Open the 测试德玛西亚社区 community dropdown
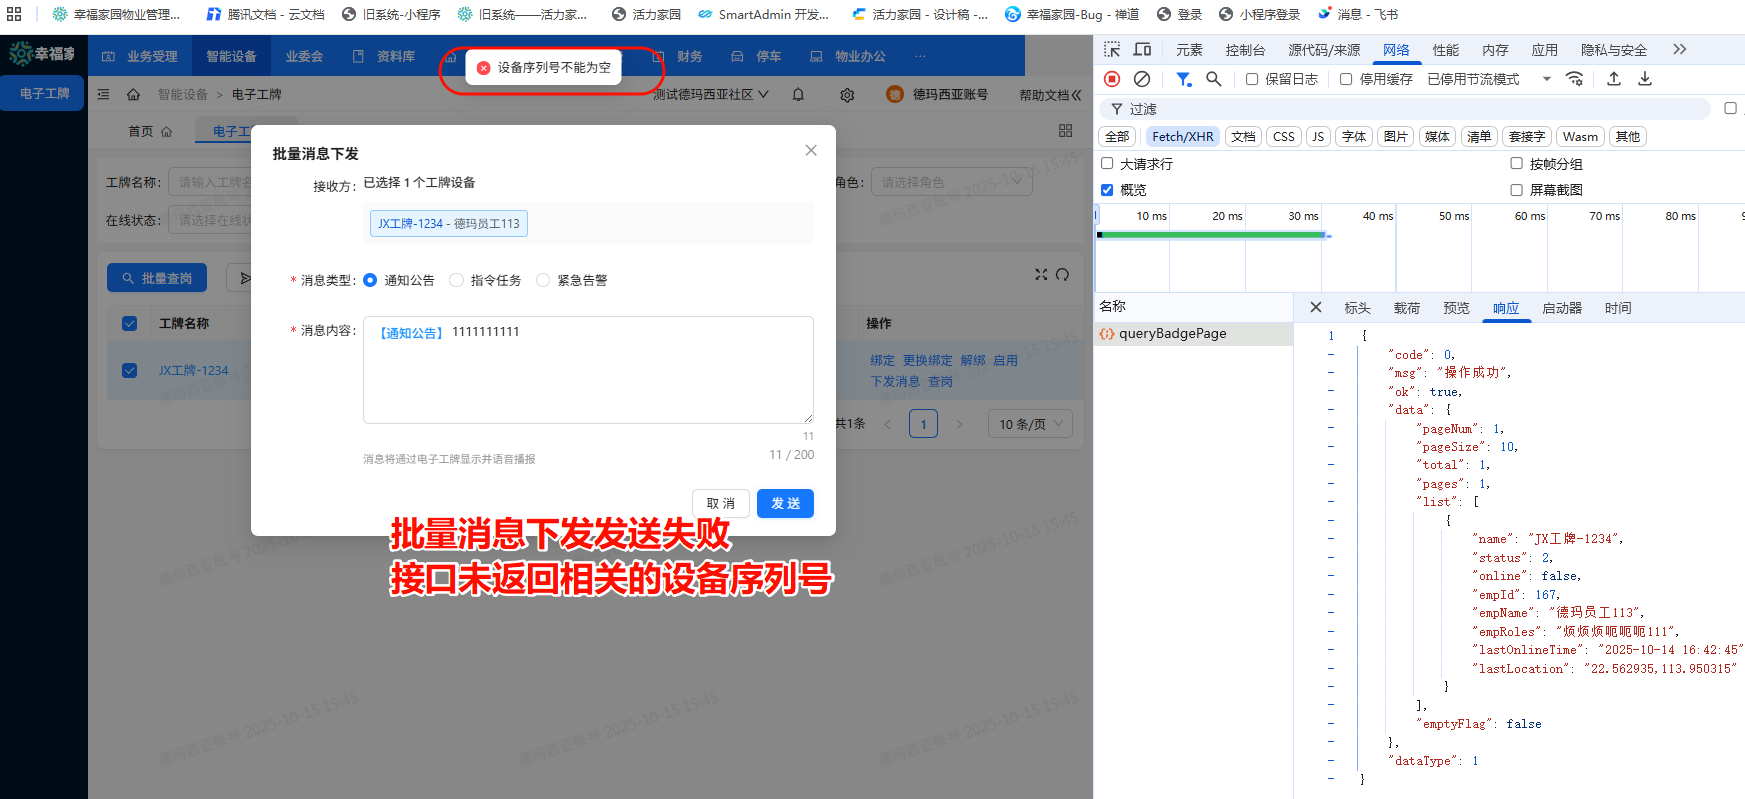 coord(711,95)
